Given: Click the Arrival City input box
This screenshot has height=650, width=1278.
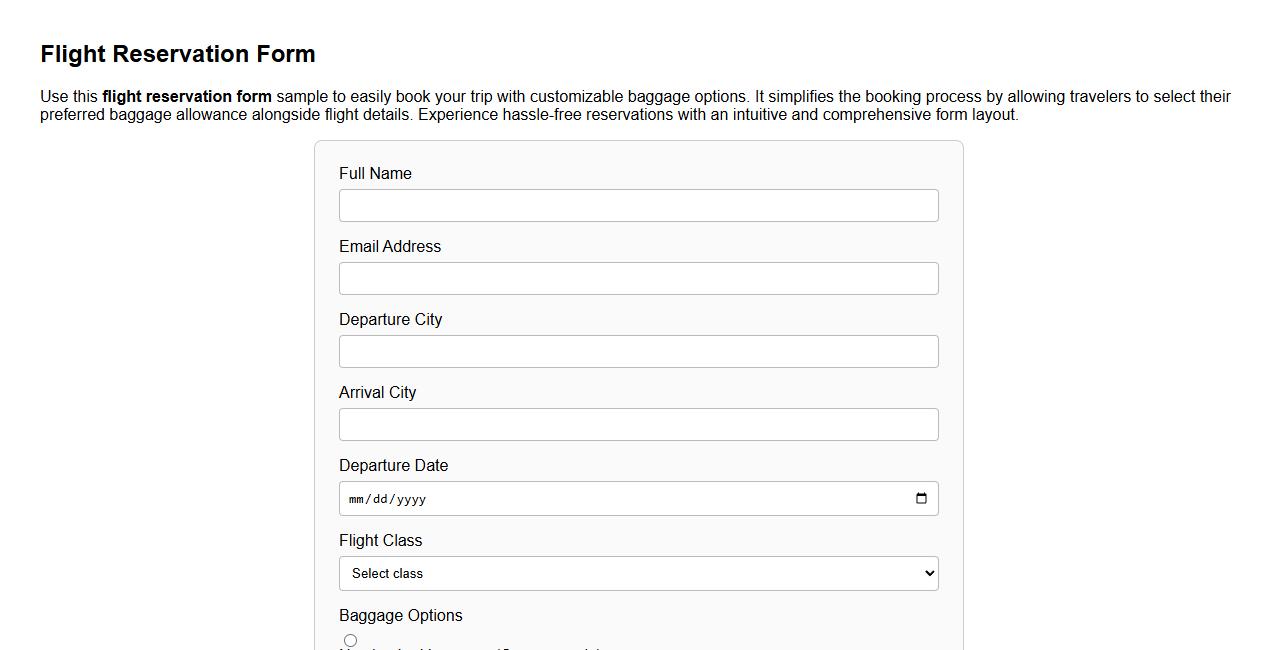Looking at the screenshot, I should pos(639,424).
